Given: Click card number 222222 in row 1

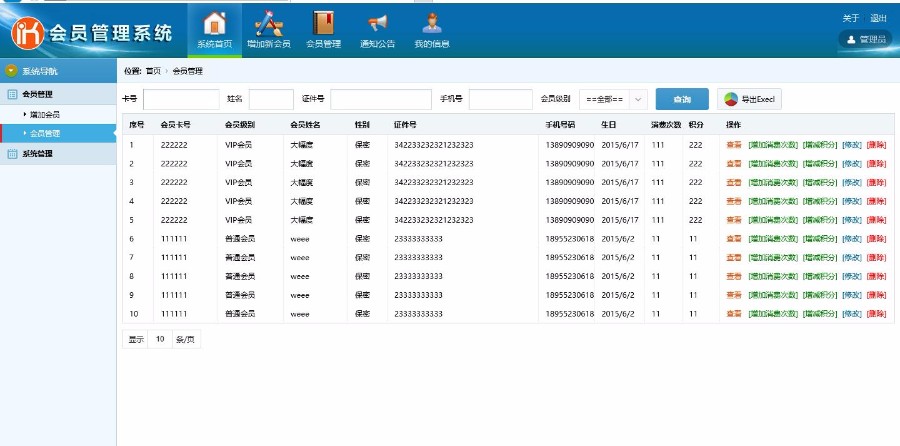Looking at the screenshot, I should click(174, 145).
